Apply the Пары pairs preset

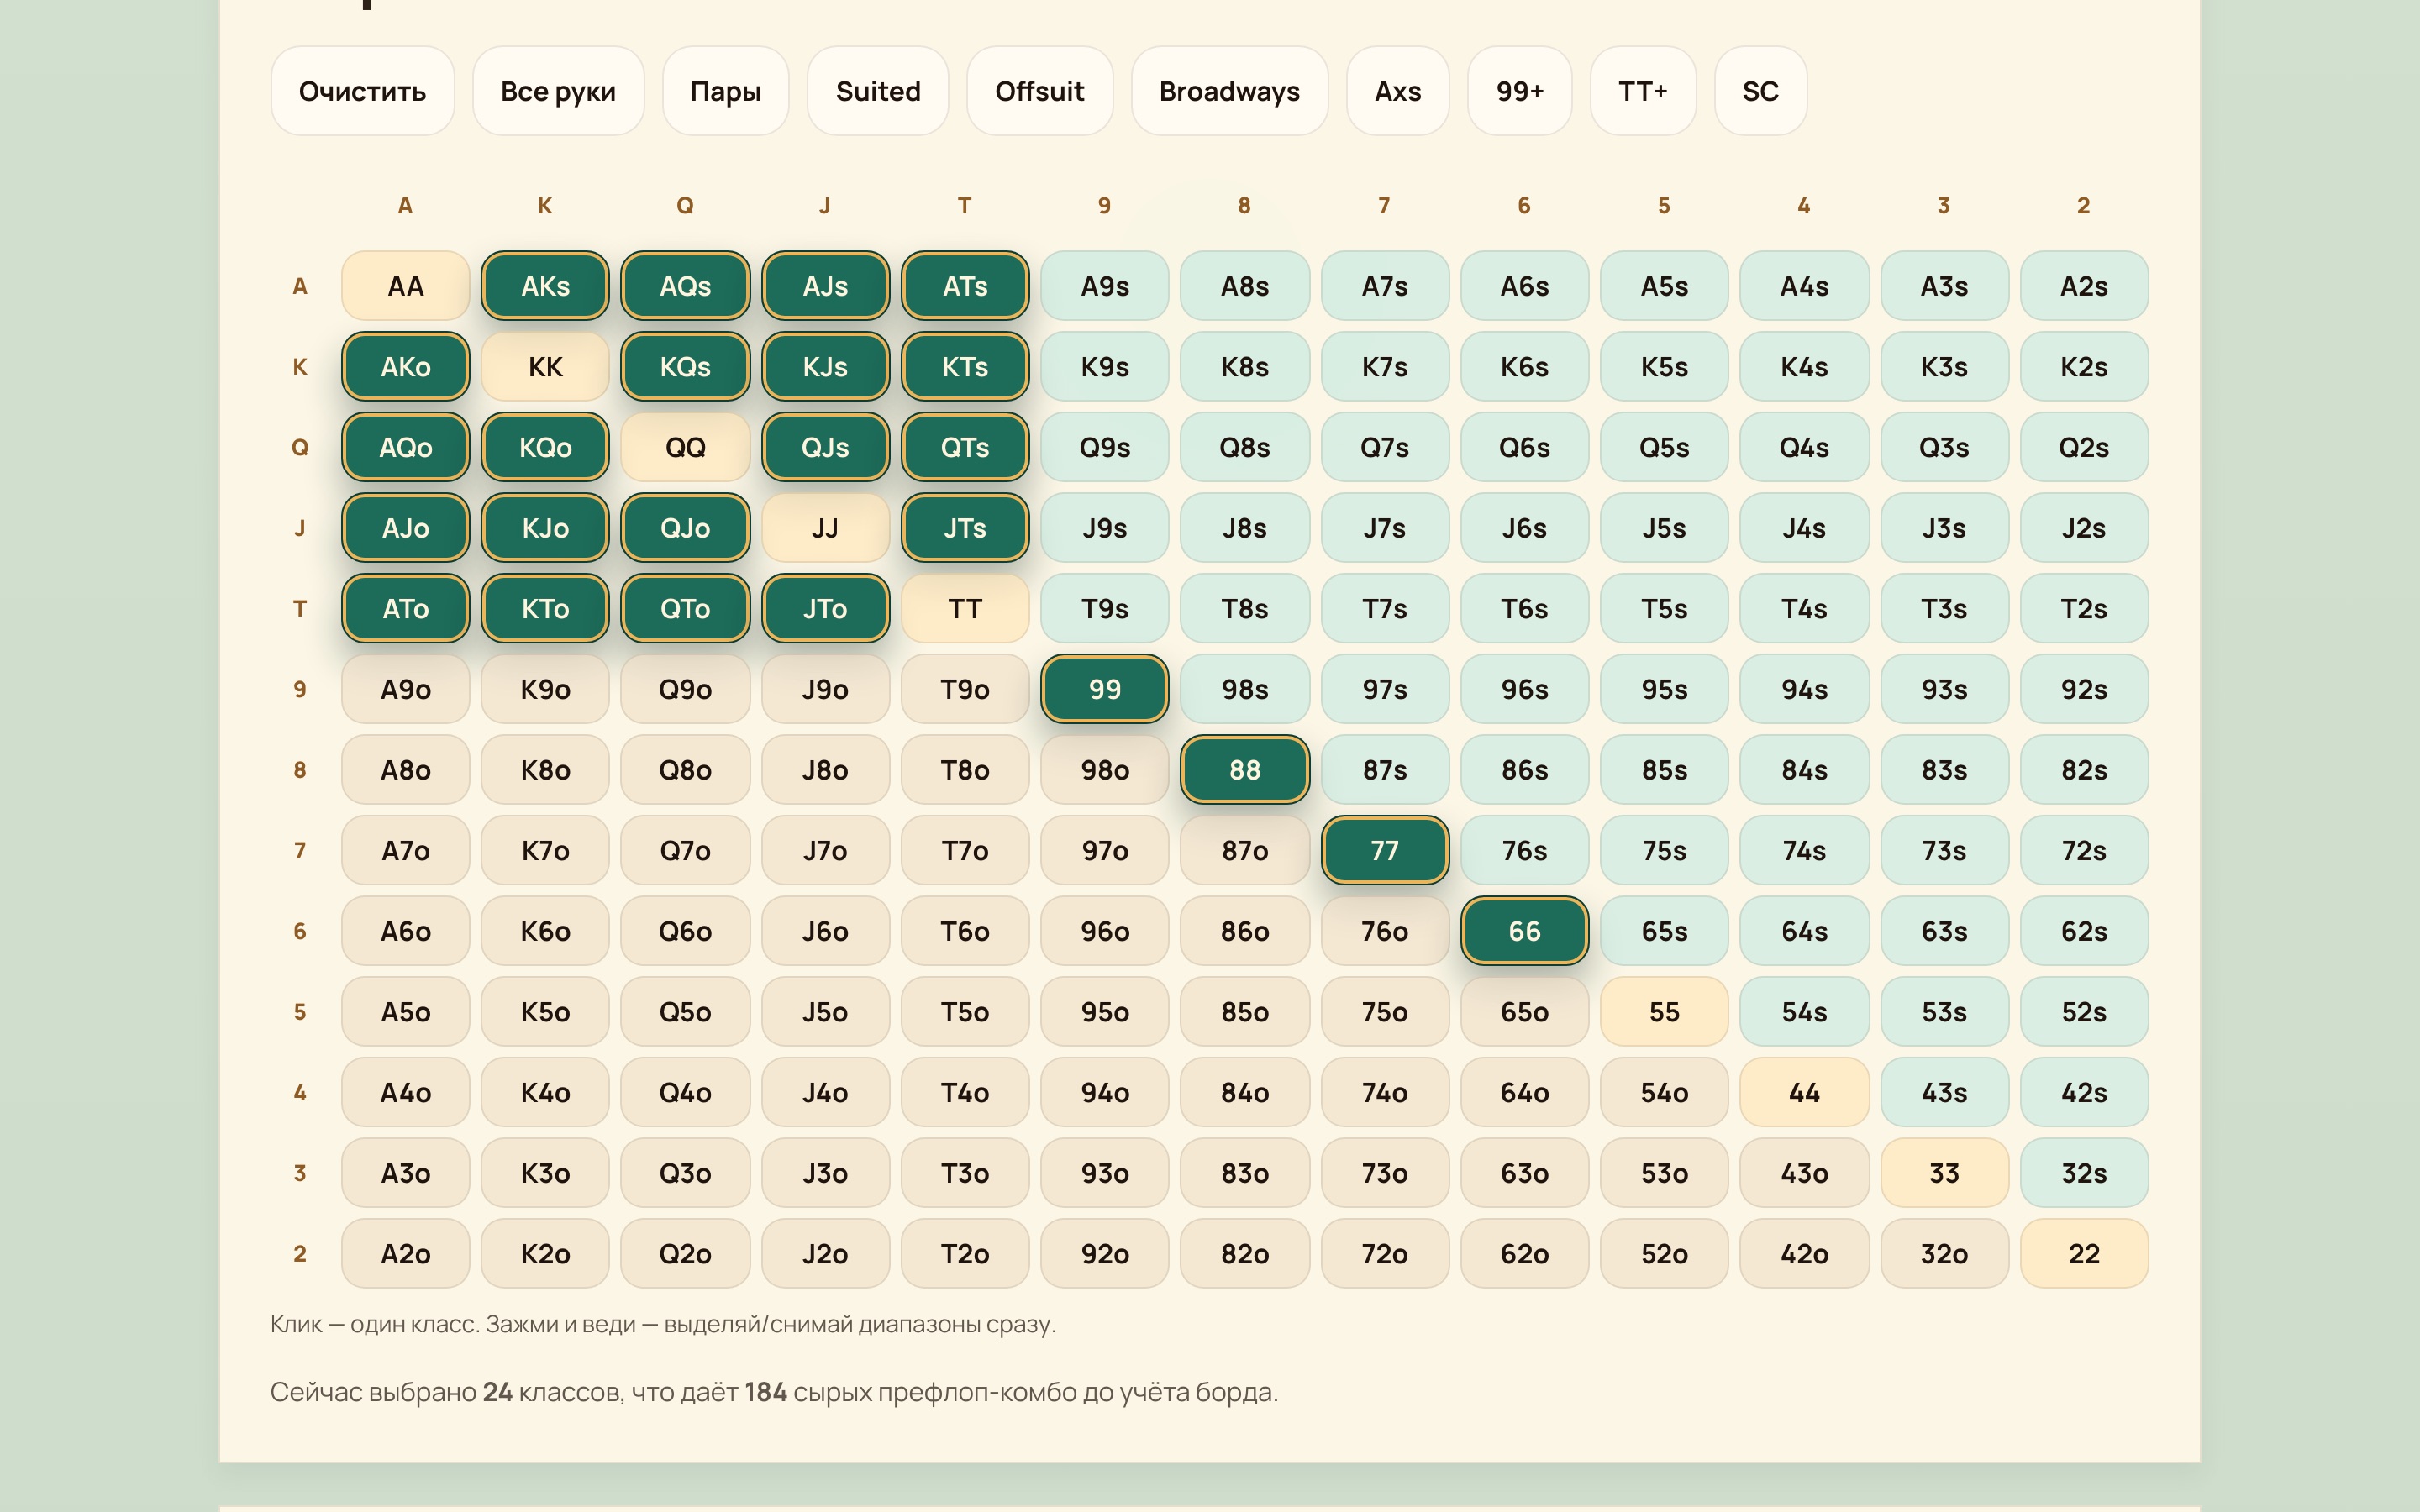point(725,91)
